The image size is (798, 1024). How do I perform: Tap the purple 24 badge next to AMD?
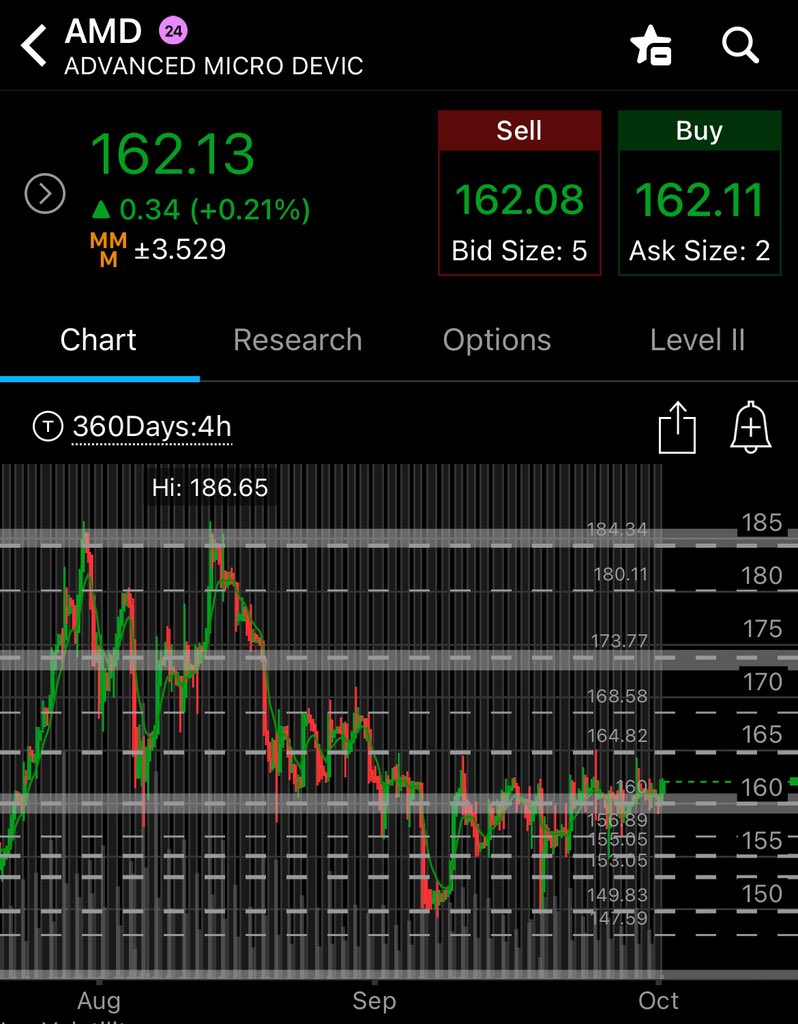pos(173,31)
